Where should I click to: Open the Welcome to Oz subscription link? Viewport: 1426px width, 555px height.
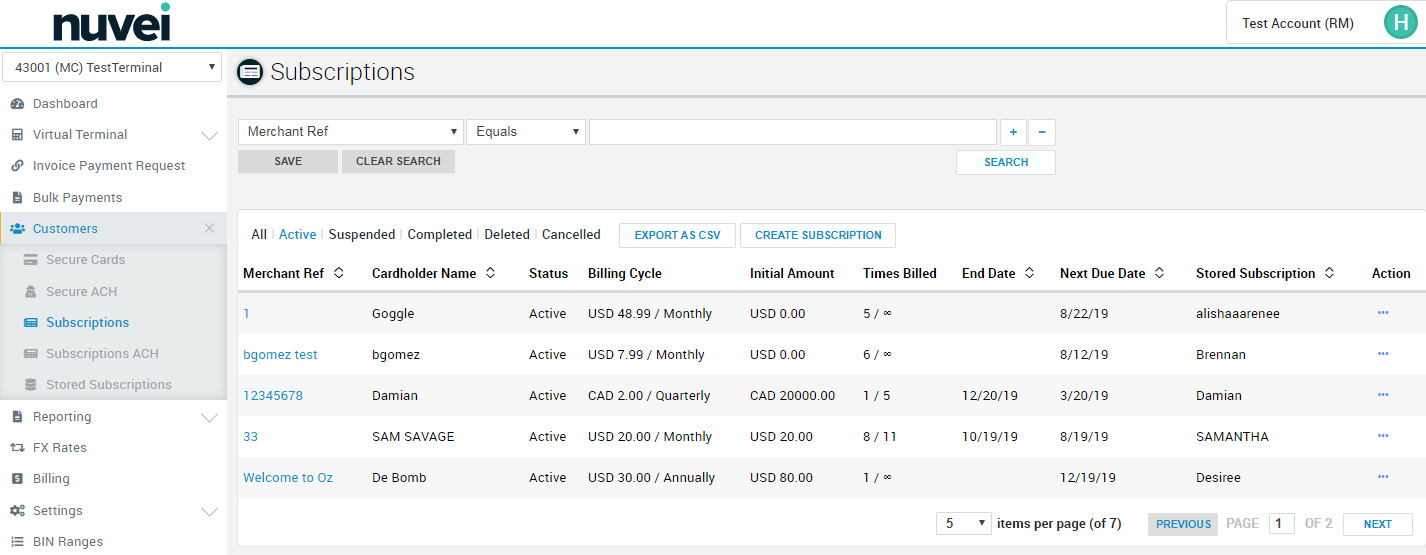pyautogui.click(x=288, y=478)
